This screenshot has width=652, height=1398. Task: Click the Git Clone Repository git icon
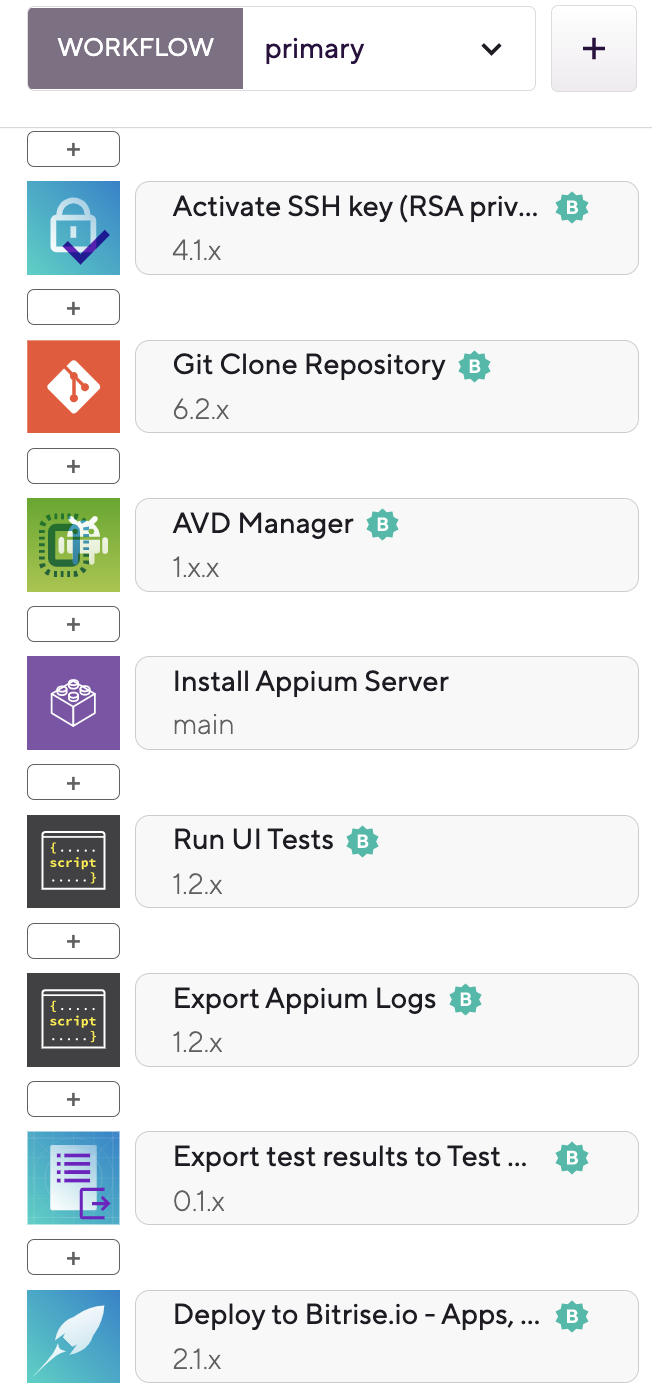click(x=73, y=386)
